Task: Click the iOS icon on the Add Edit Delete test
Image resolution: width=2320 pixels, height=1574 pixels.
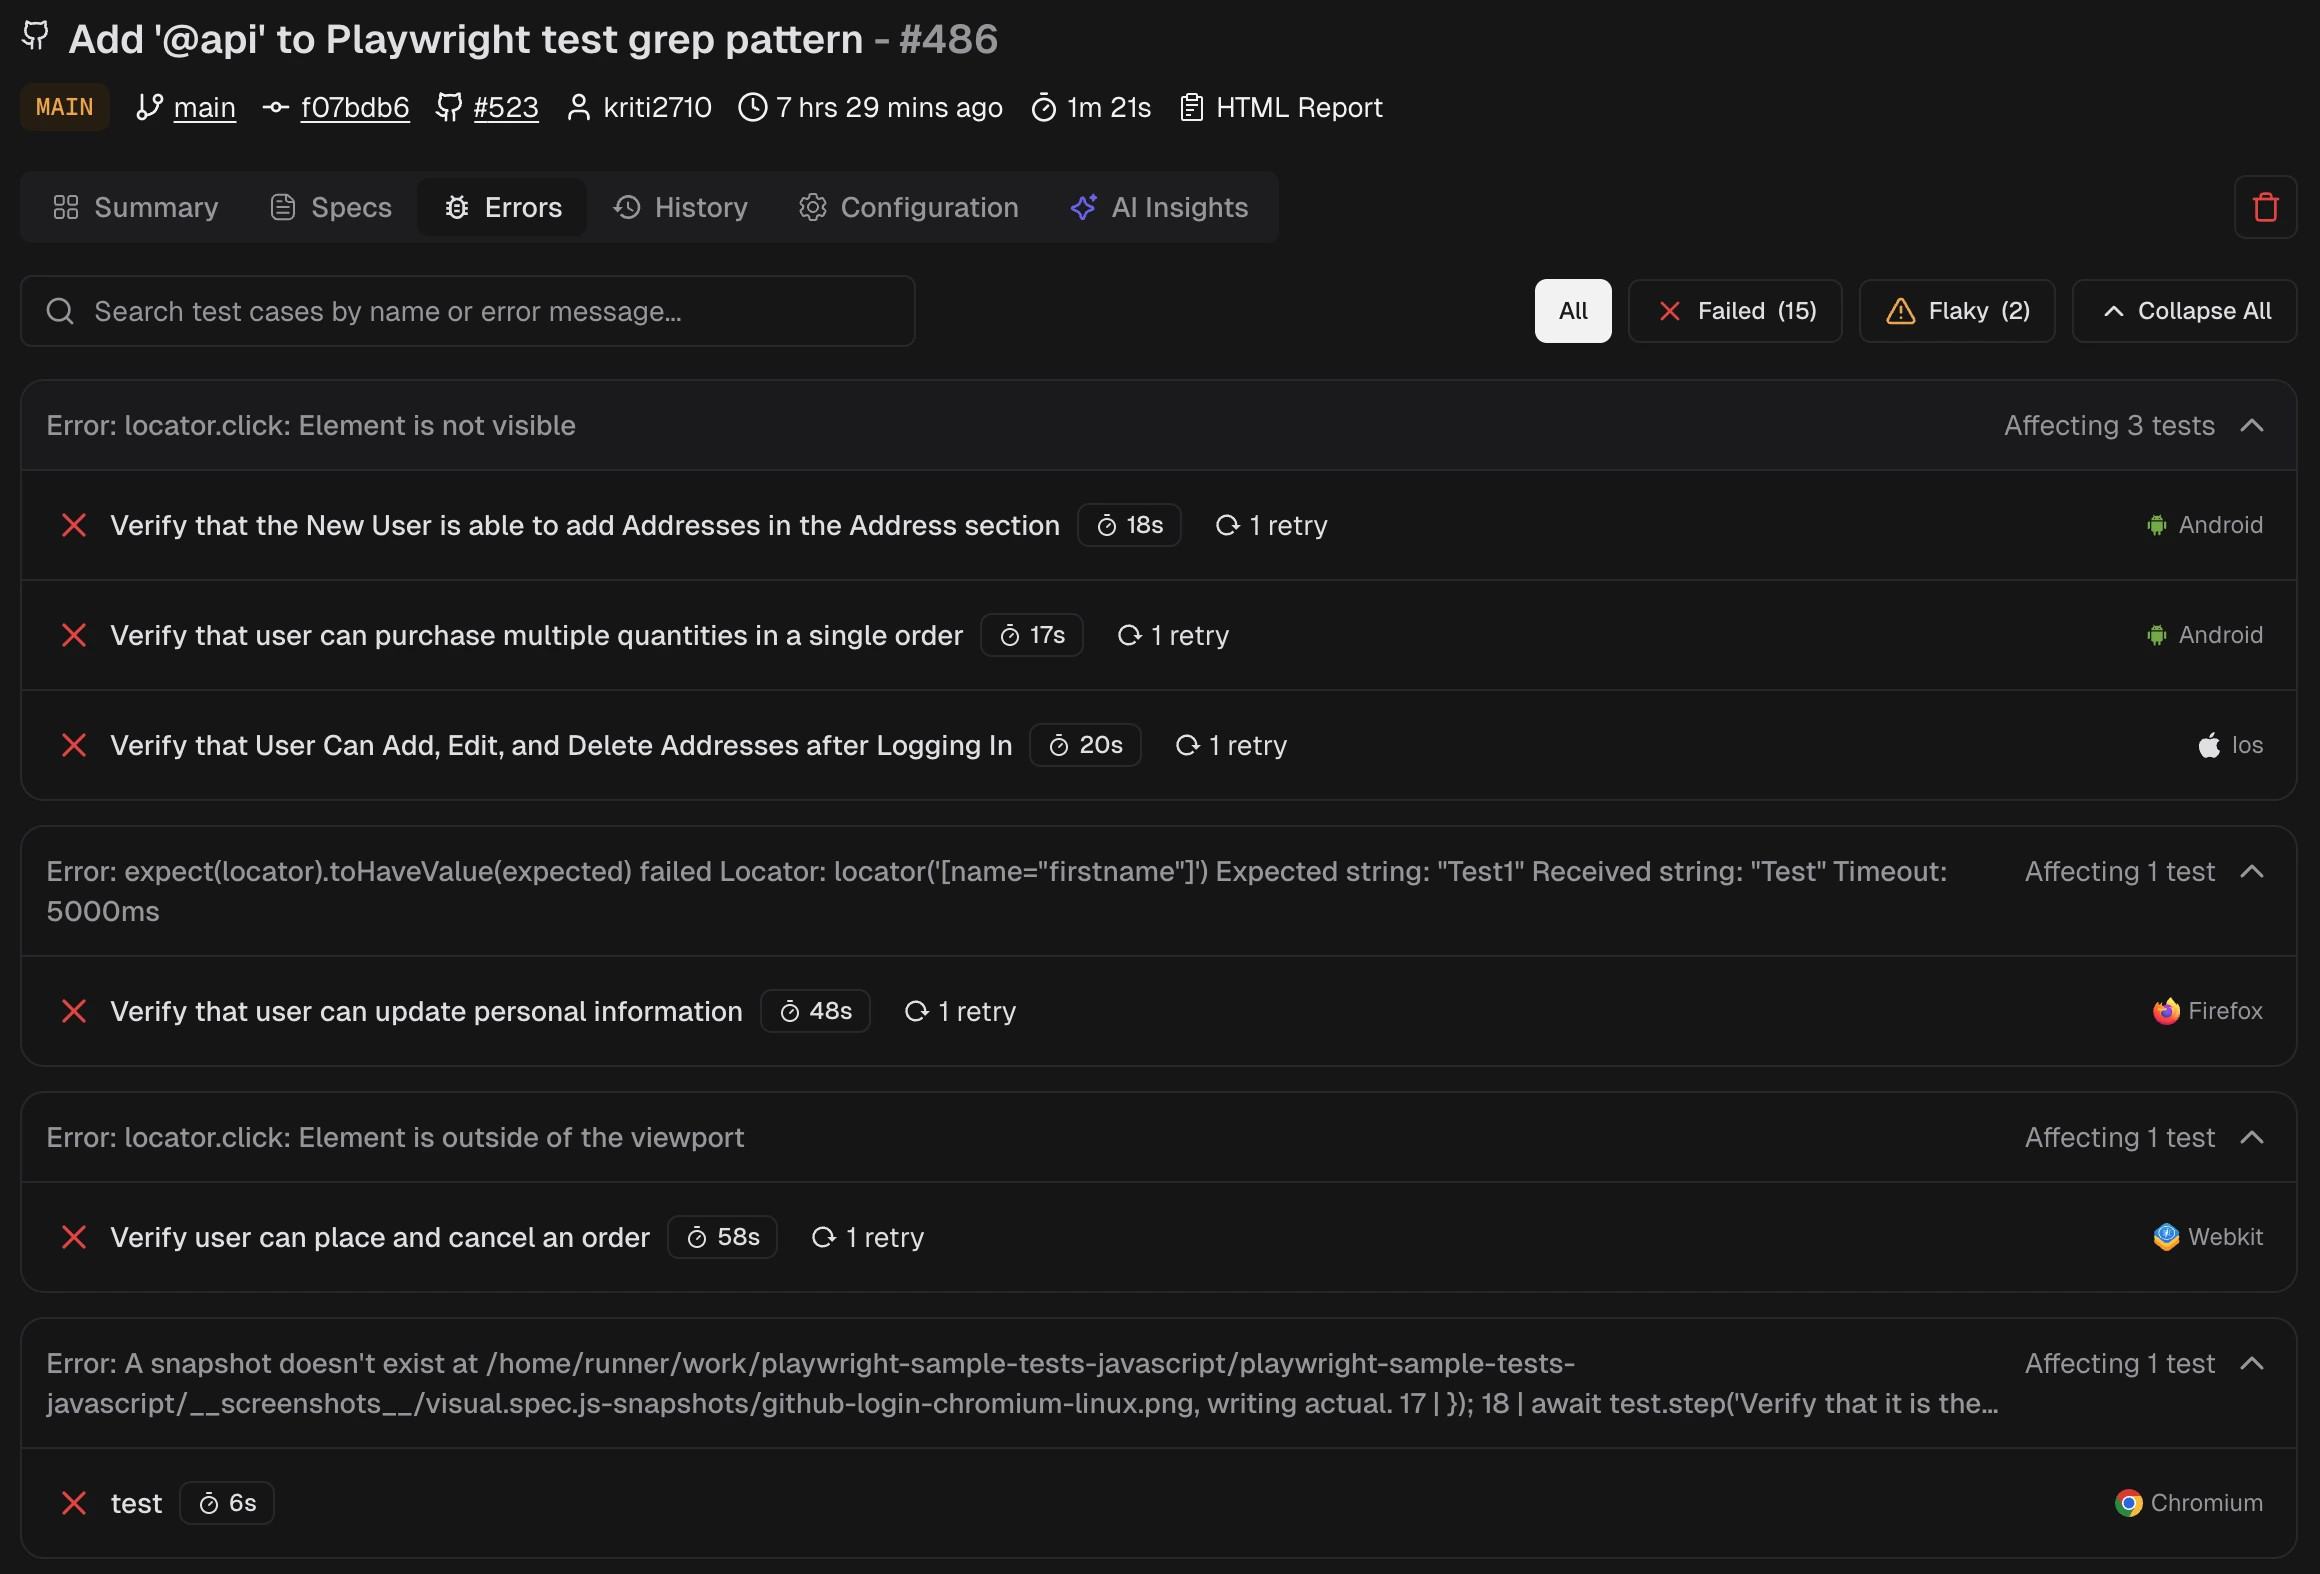Action: click(2207, 745)
